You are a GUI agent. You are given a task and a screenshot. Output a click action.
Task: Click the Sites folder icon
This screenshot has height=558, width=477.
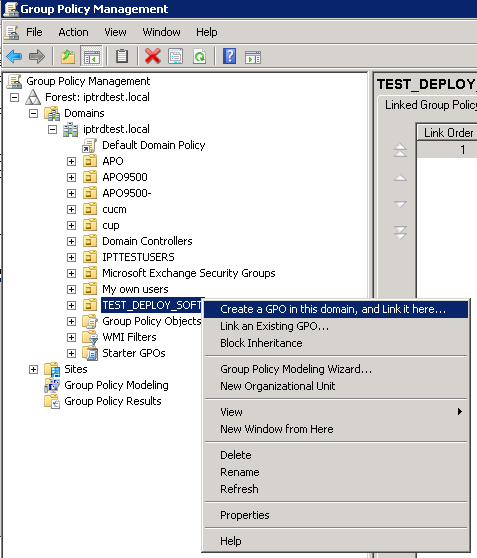click(52, 369)
